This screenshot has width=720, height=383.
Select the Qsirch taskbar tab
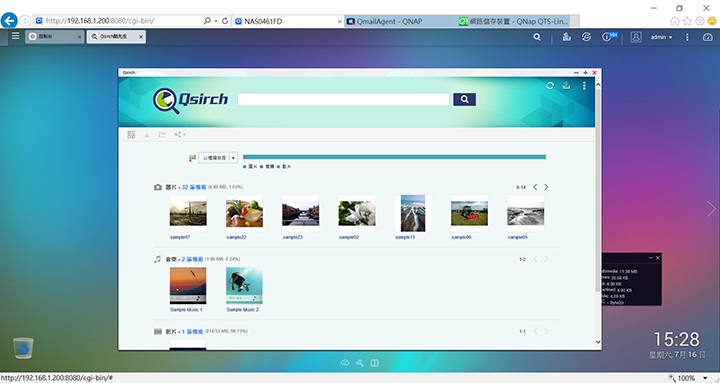116,37
